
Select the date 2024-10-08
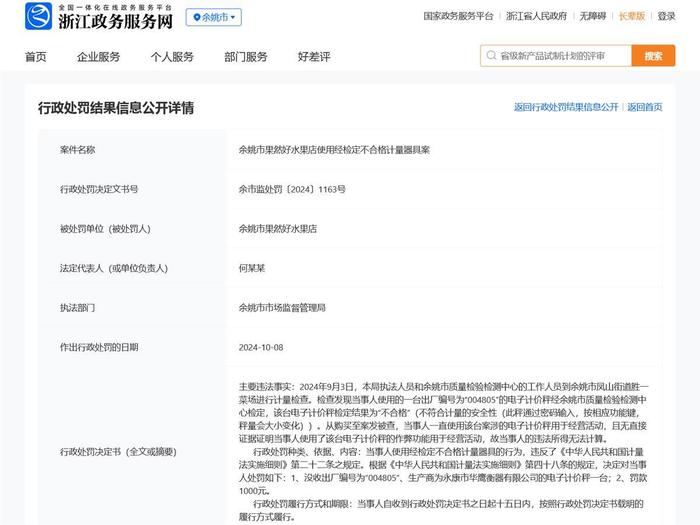pyautogui.click(x=261, y=347)
